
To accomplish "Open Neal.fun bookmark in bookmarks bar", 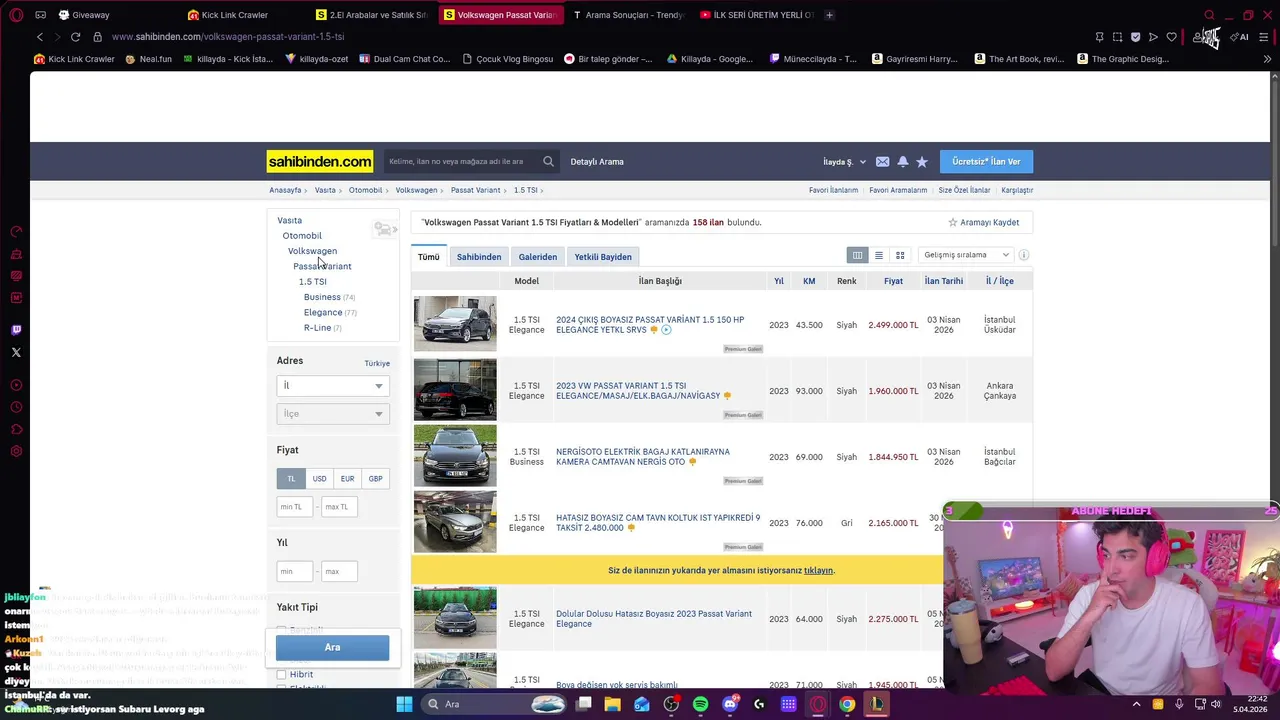I will 149,59.
